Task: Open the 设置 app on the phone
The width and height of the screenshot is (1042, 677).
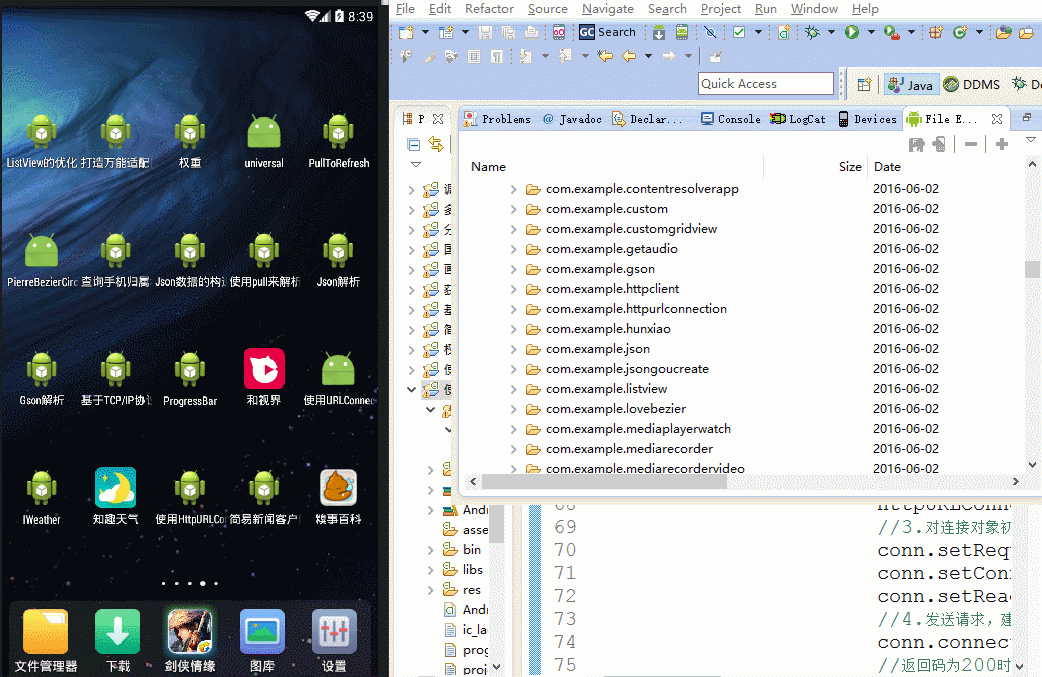Action: (x=333, y=632)
